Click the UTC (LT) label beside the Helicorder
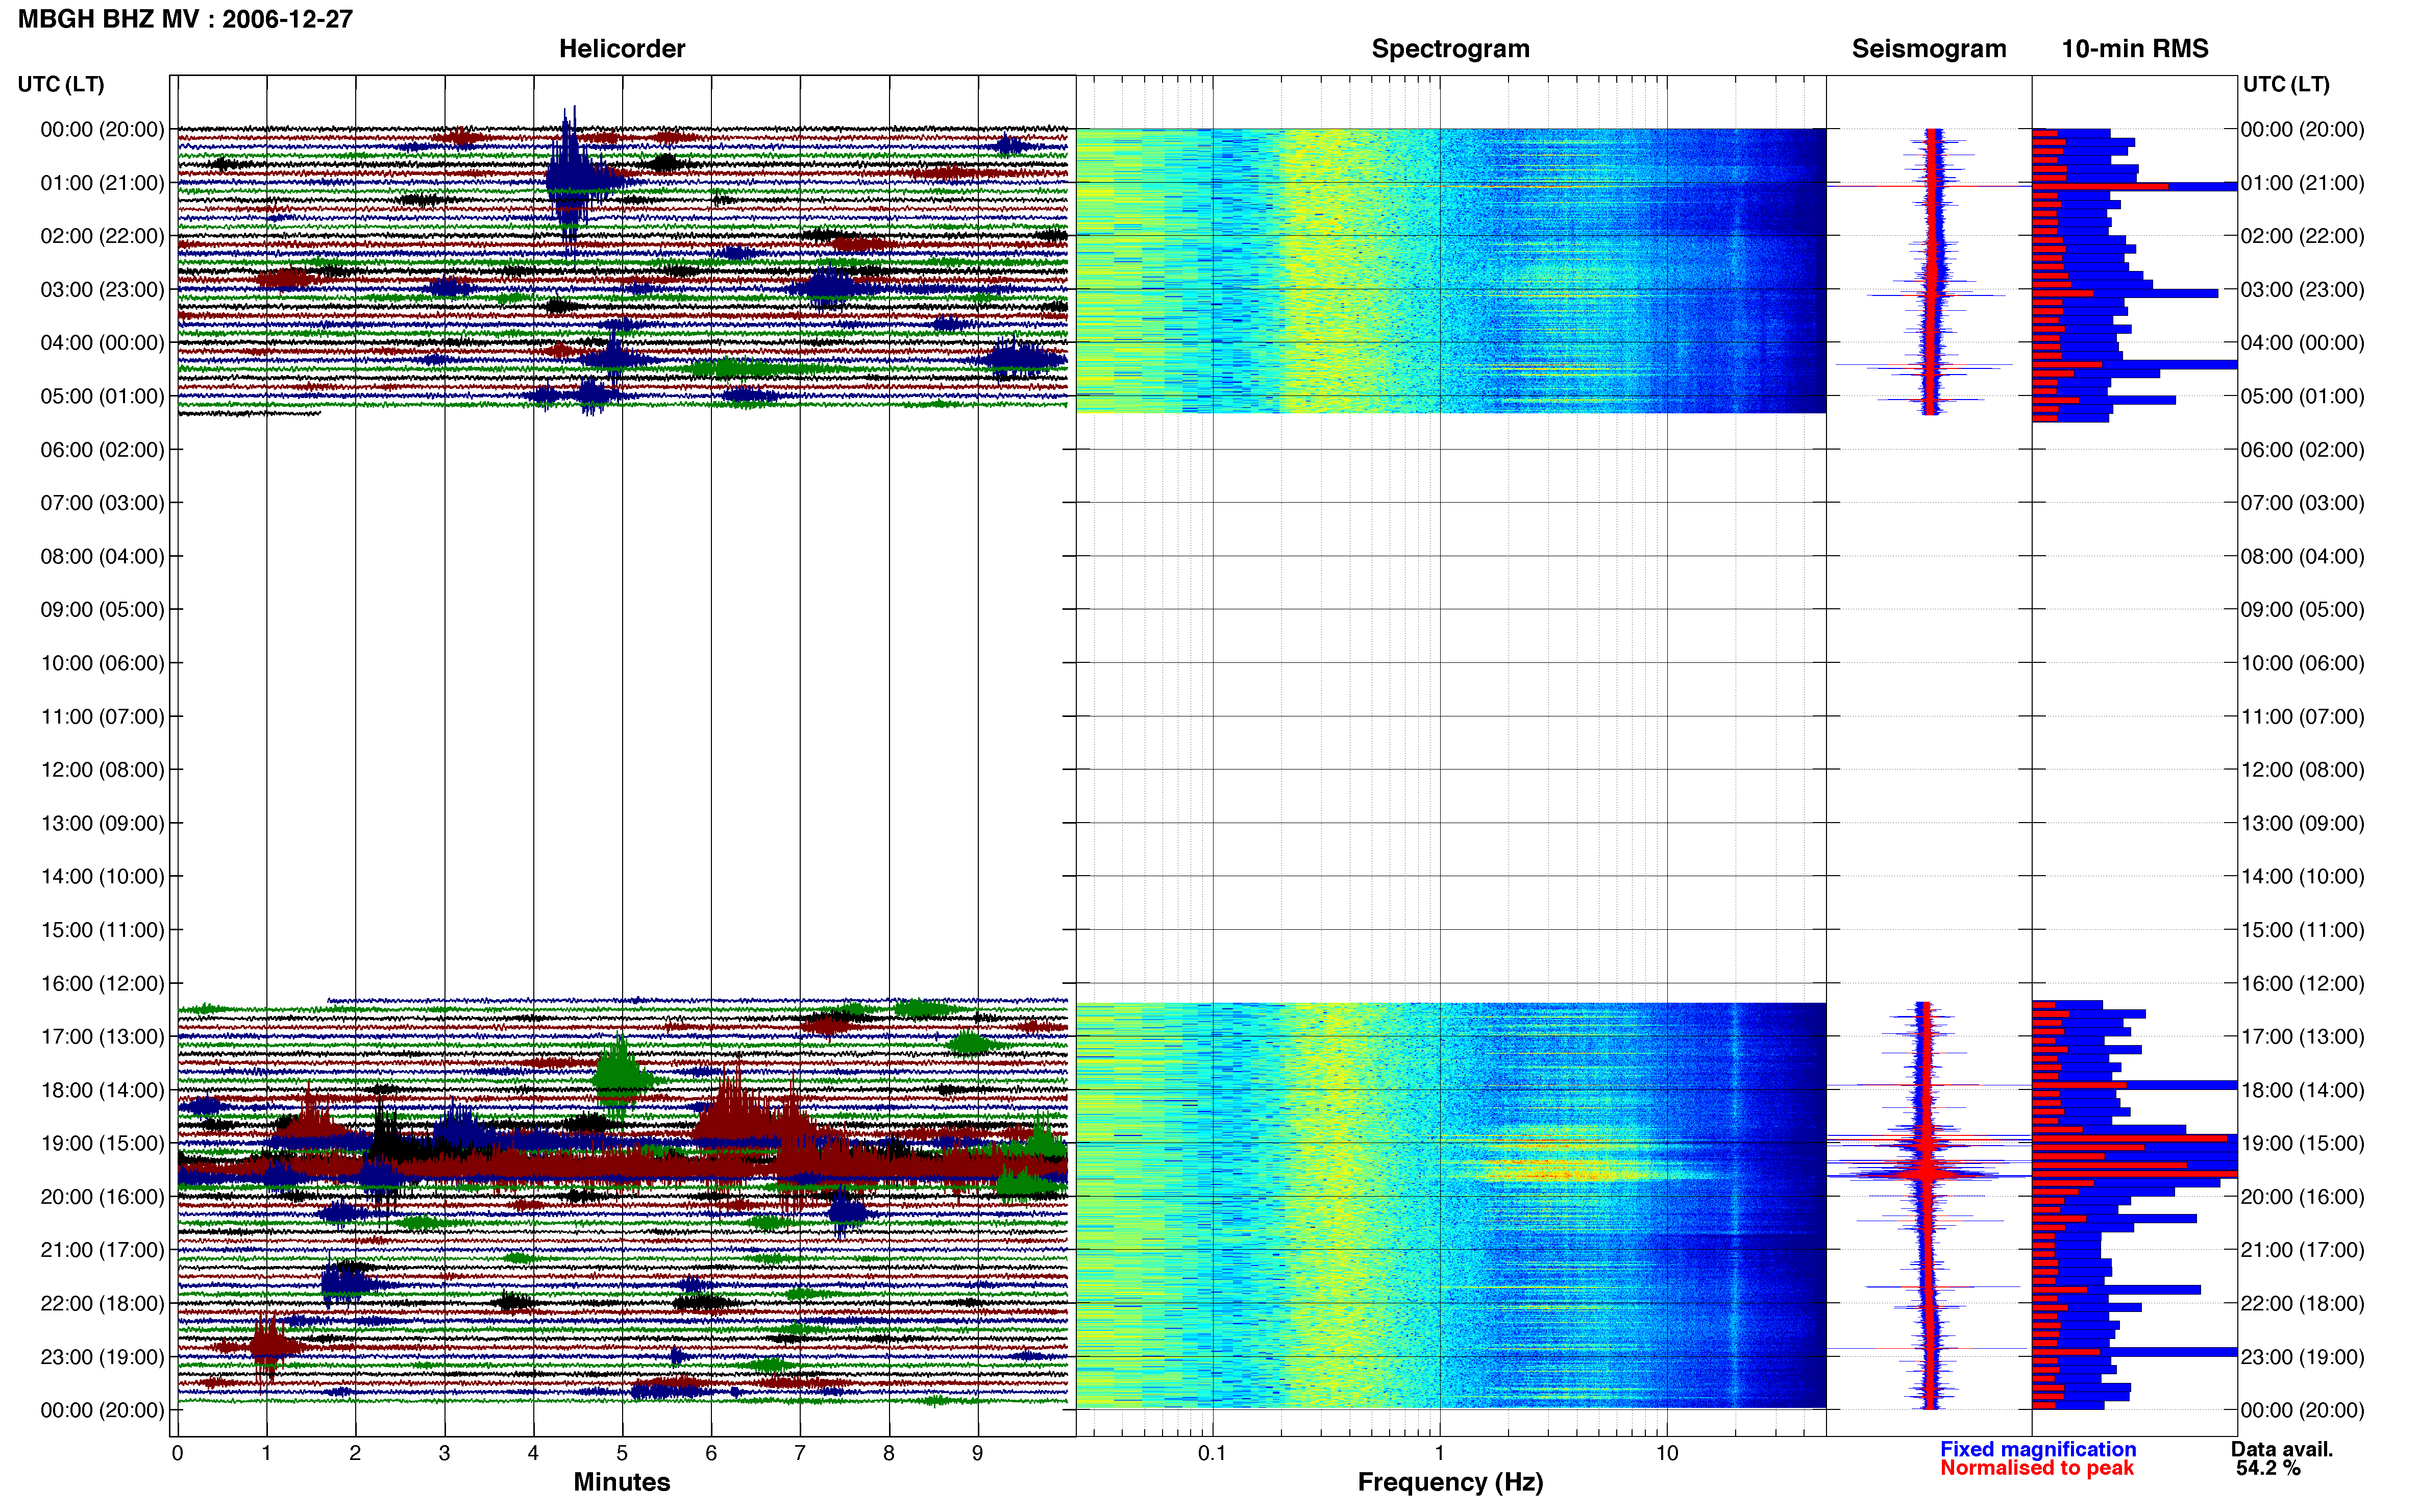This screenshot has height=1512, width=2419. point(60,84)
